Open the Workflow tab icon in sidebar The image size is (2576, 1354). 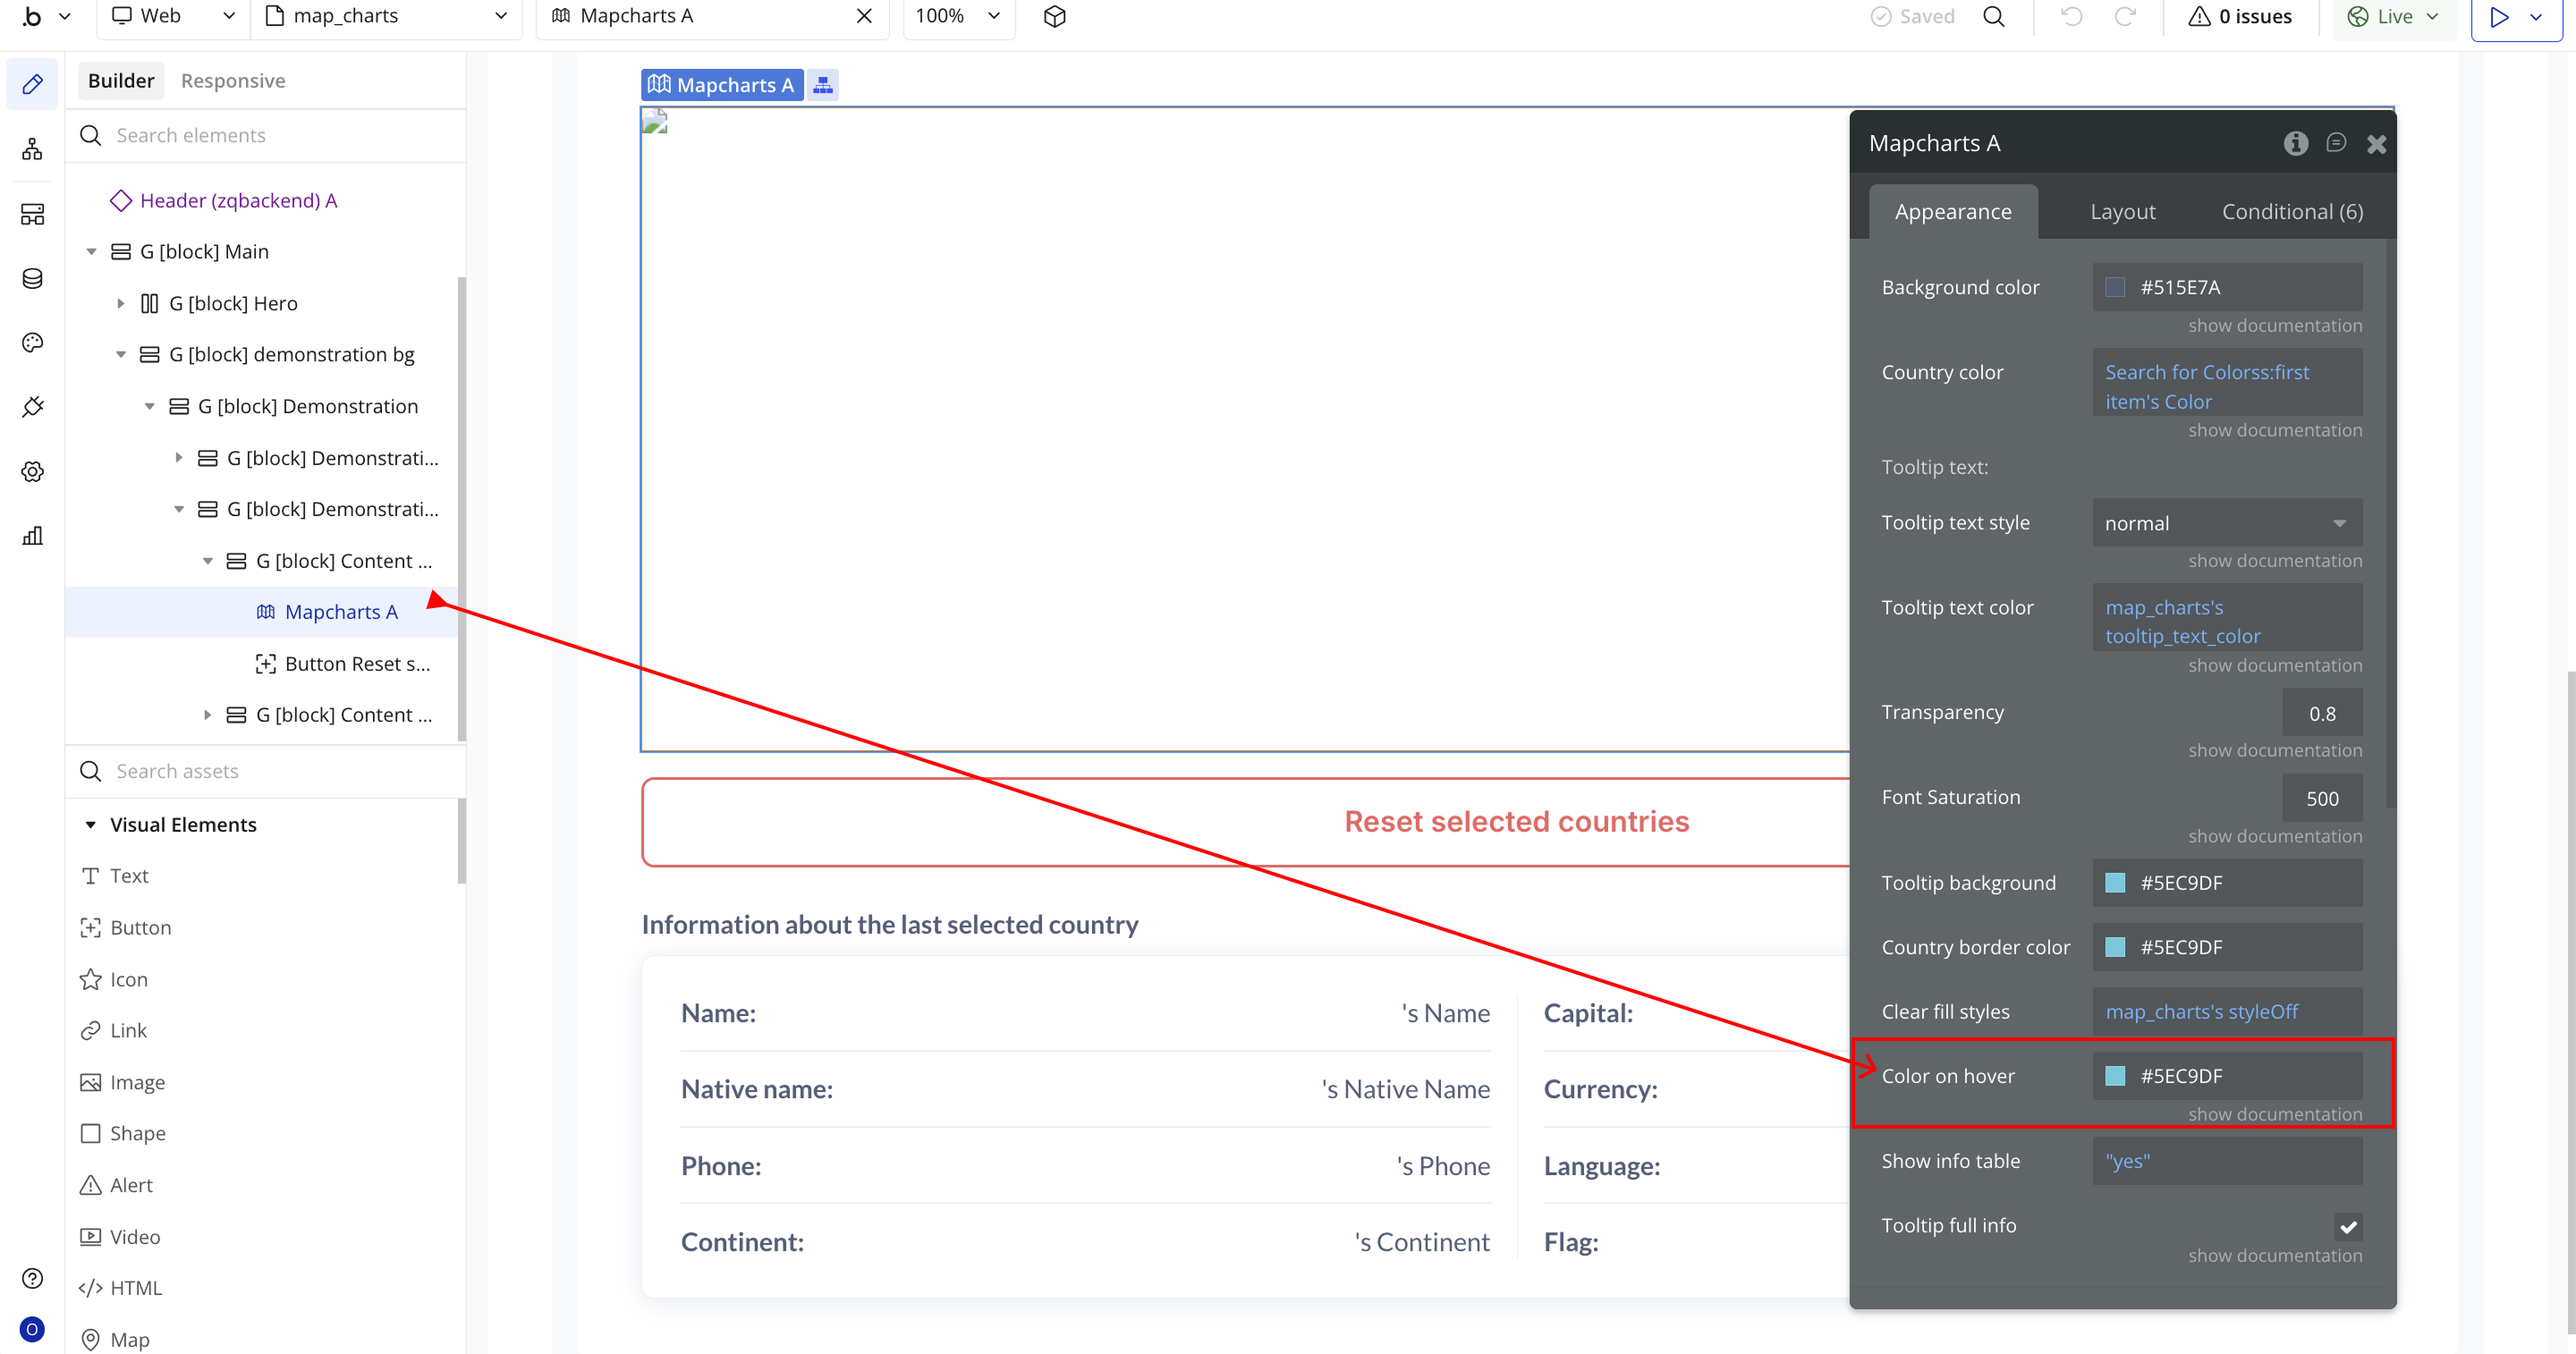32,150
